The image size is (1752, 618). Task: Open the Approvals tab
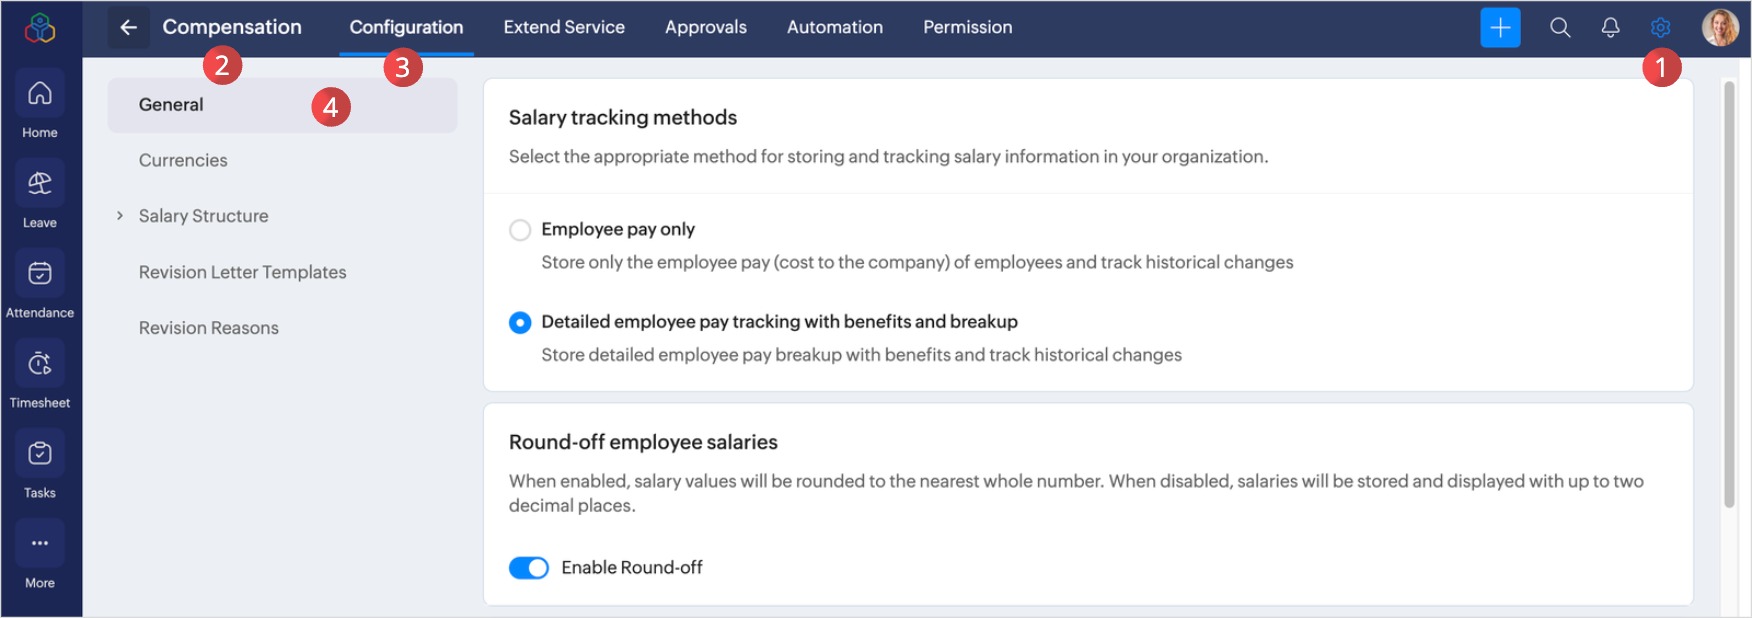click(706, 27)
